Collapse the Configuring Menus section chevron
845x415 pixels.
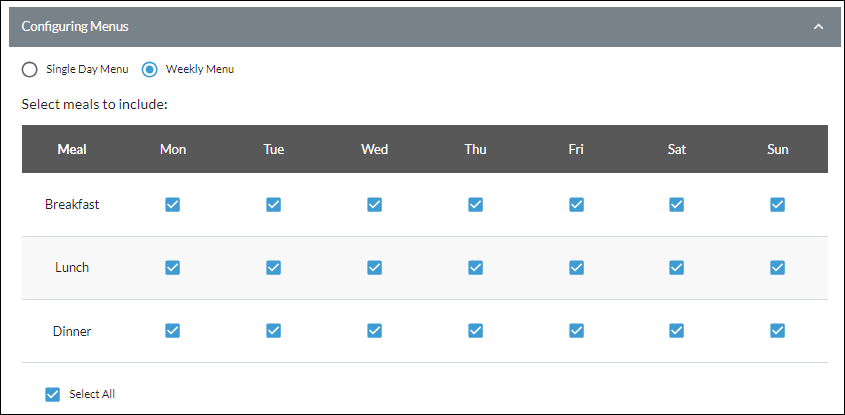coord(819,27)
